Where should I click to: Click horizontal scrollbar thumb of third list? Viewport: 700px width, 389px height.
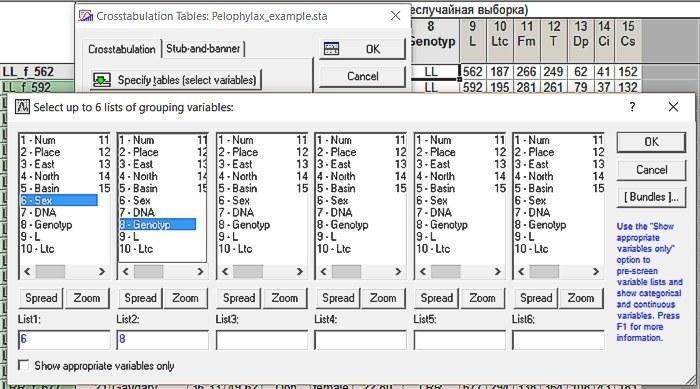(248, 272)
